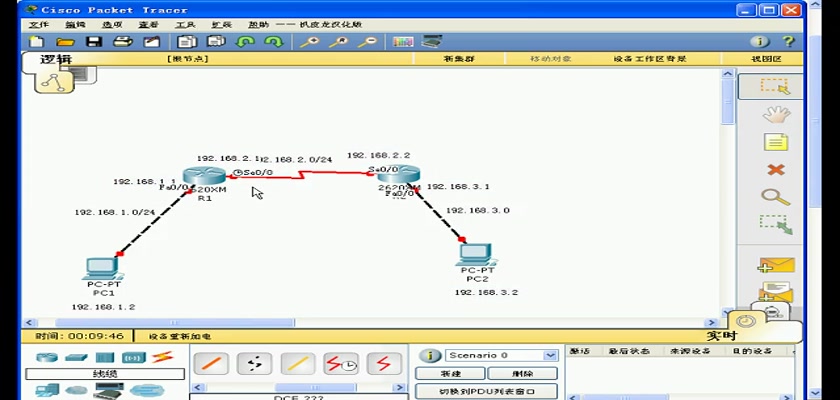Image resolution: width=840 pixels, height=400 pixels.
Task: Select the Inspect magnifier tool in right panel
Action: coord(775,197)
